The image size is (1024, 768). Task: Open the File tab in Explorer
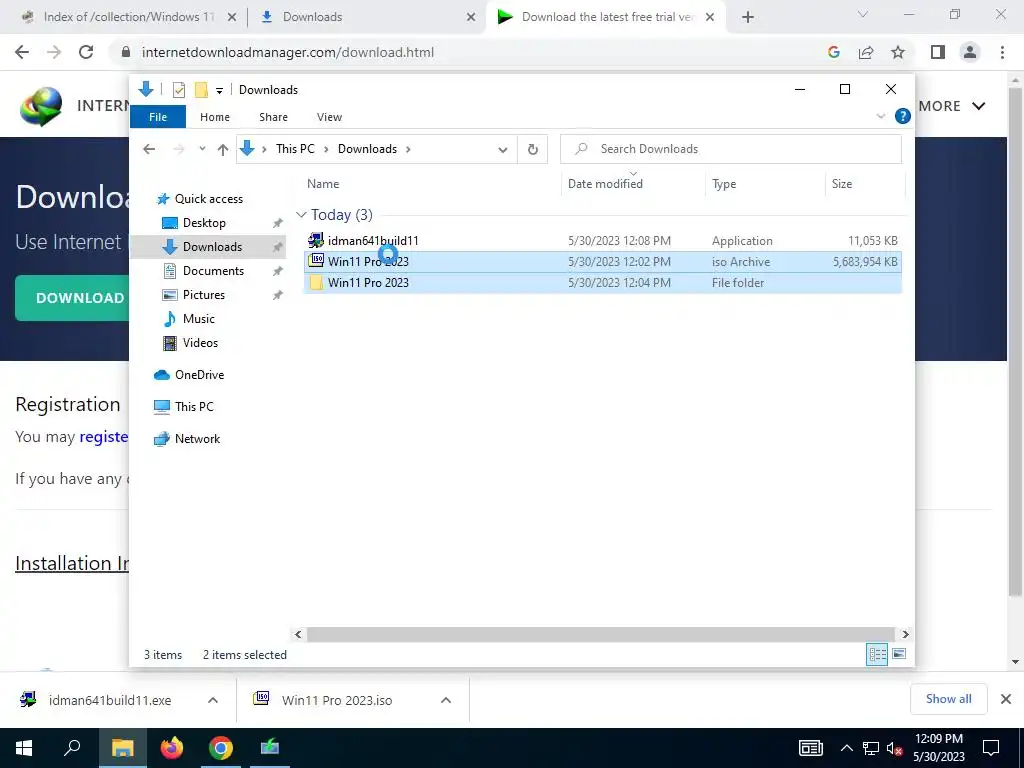tap(158, 117)
